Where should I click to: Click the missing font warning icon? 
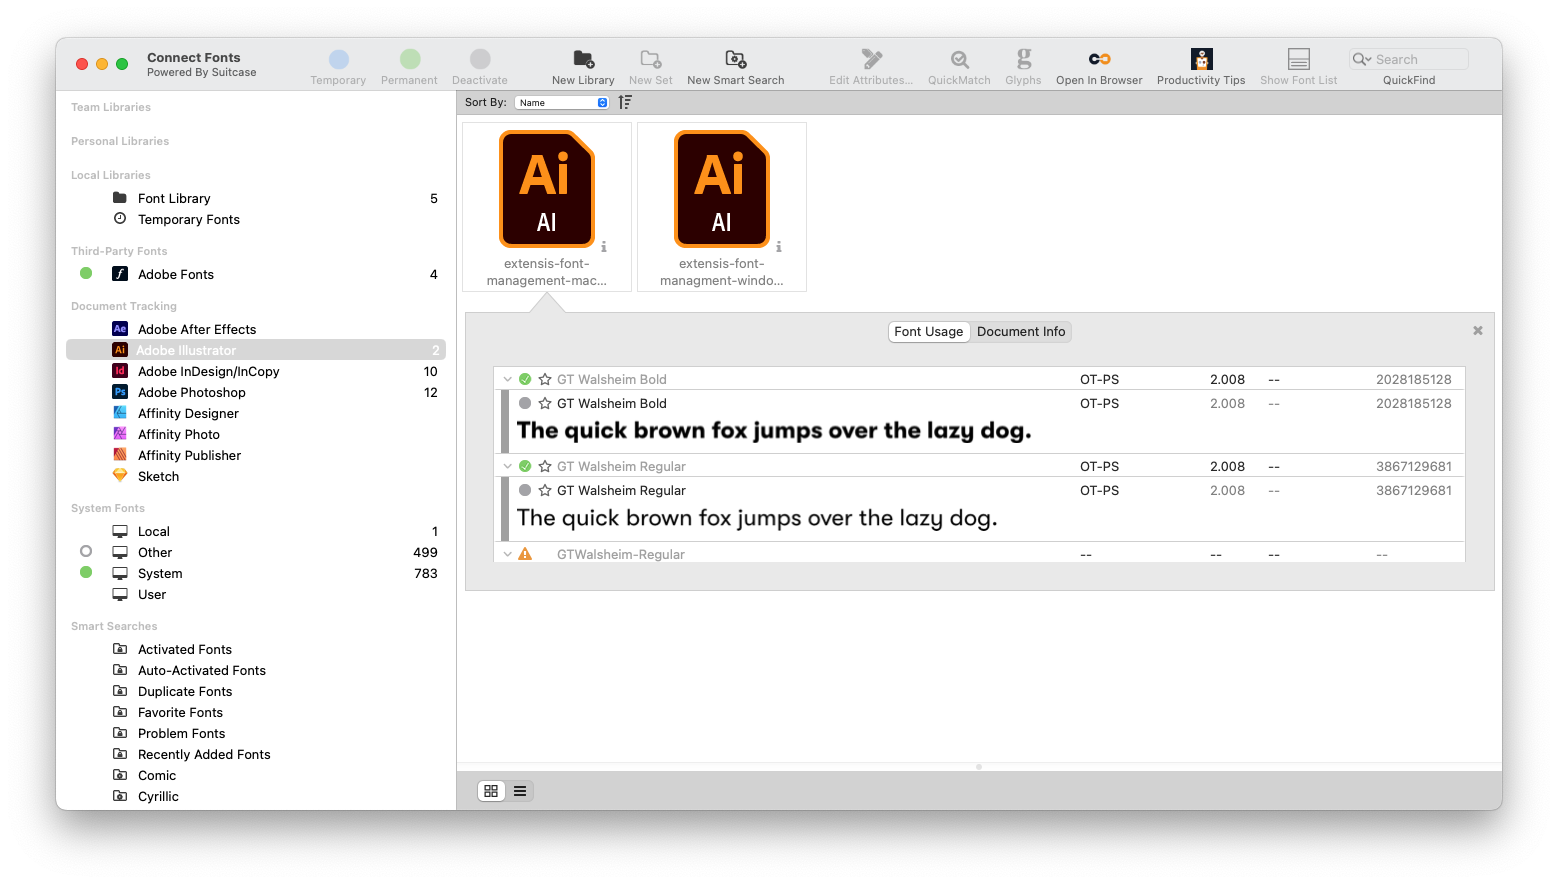click(x=525, y=554)
